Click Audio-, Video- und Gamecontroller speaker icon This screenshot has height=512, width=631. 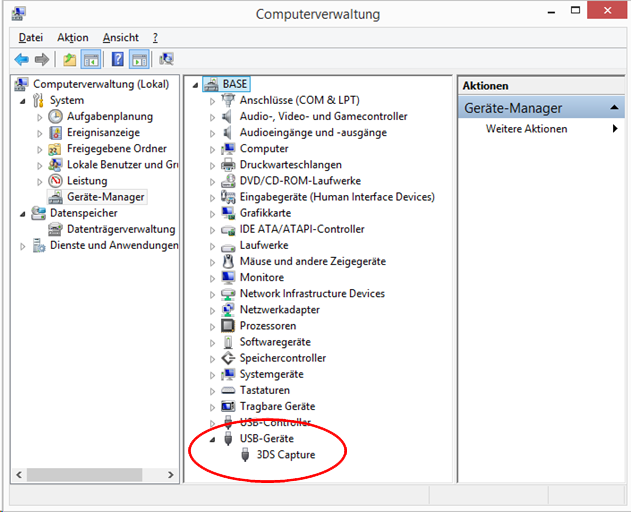pyautogui.click(x=227, y=116)
